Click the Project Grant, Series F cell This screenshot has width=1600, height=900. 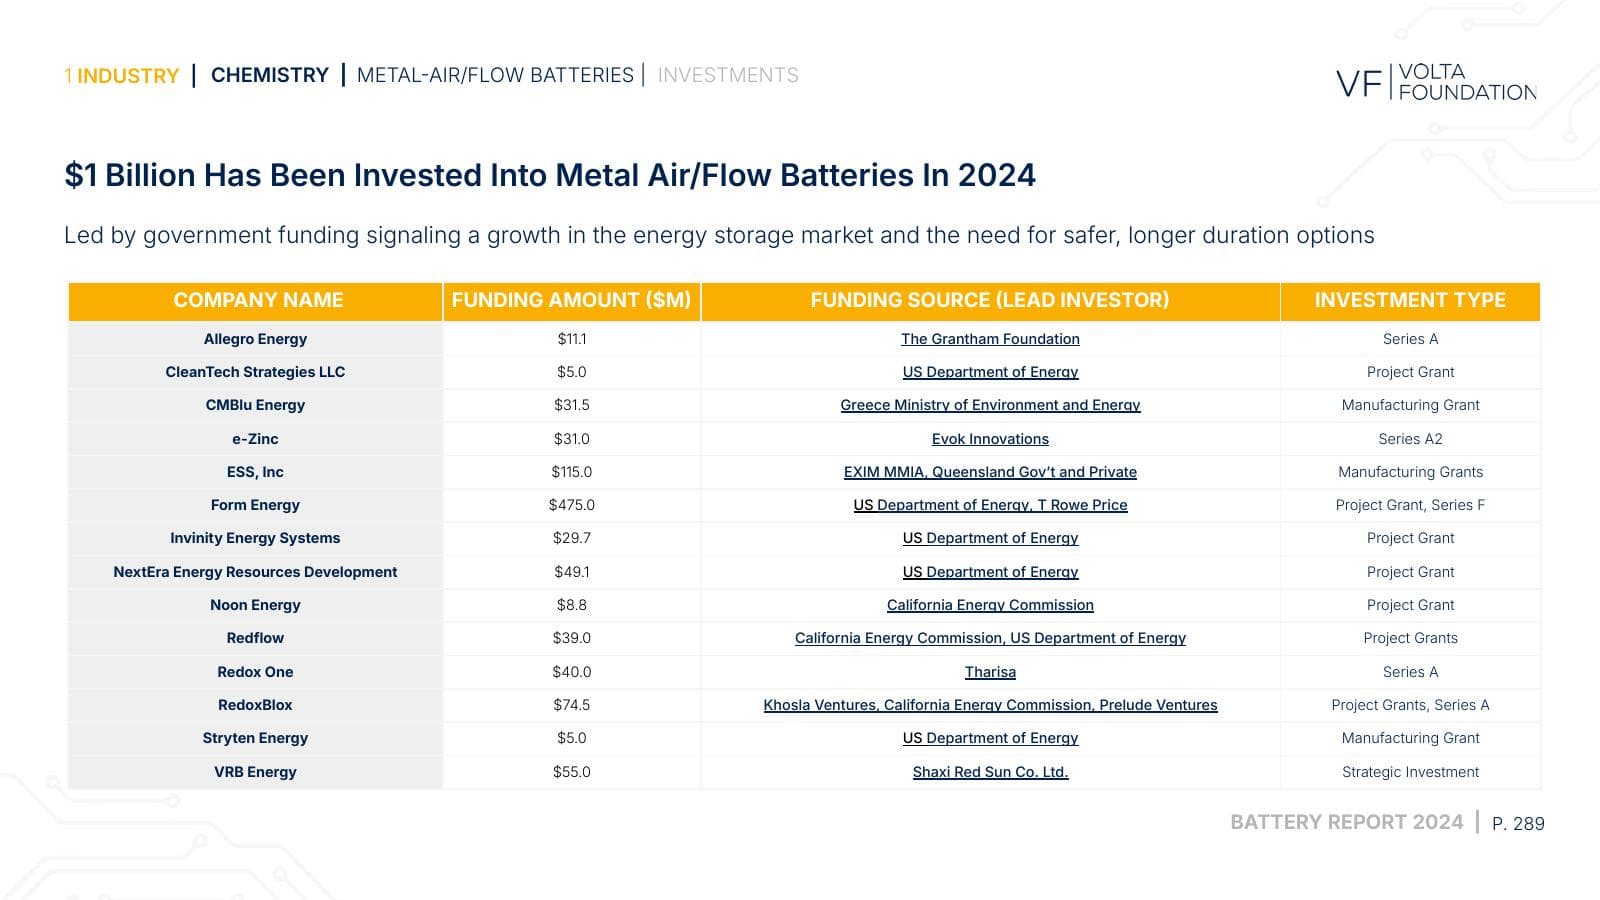tap(1410, 505)
